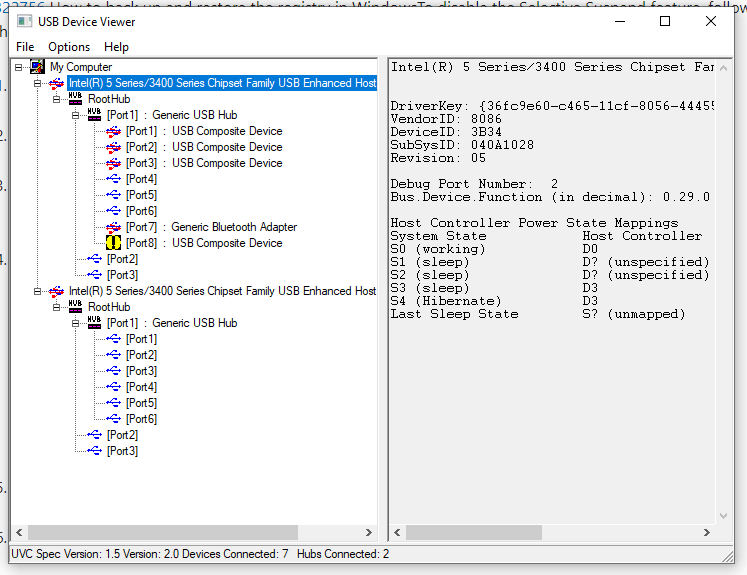Viewport: 747px width, 575px height.
Task: Collapse the second RootHub node
Action: click(57, 307)
